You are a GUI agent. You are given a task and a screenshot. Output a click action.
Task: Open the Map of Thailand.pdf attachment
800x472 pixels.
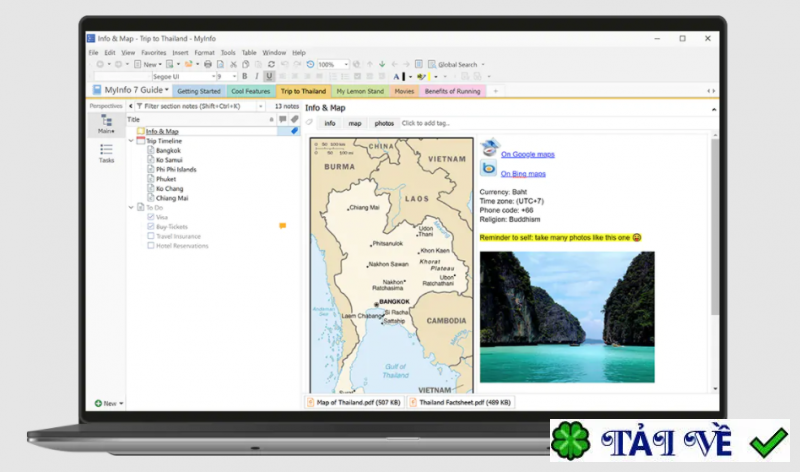point(354,402)
